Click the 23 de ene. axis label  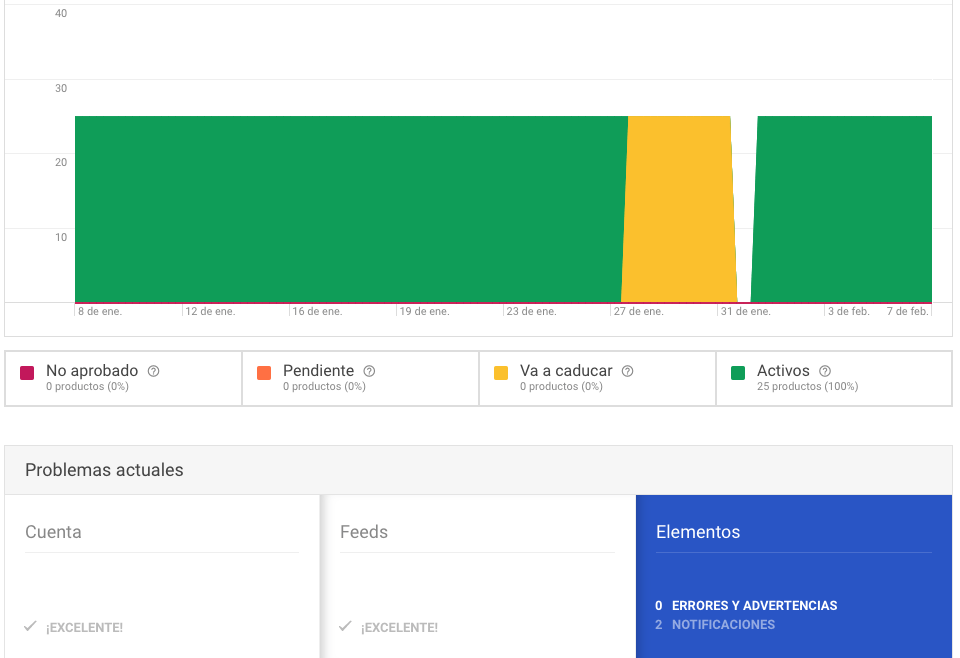[531, 312]
